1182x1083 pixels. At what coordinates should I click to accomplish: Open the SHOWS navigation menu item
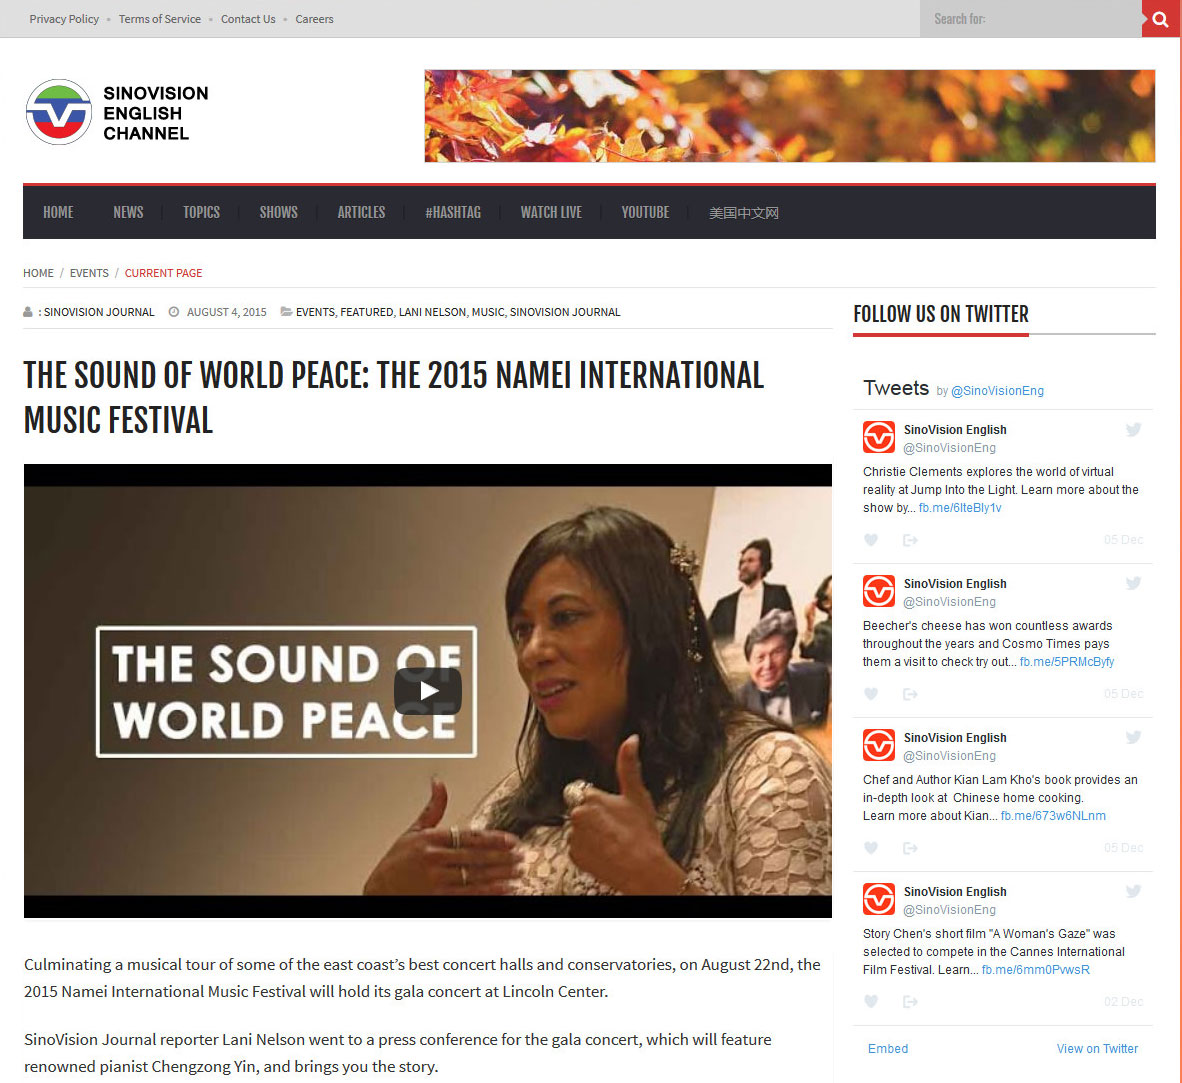pos(278,213)
